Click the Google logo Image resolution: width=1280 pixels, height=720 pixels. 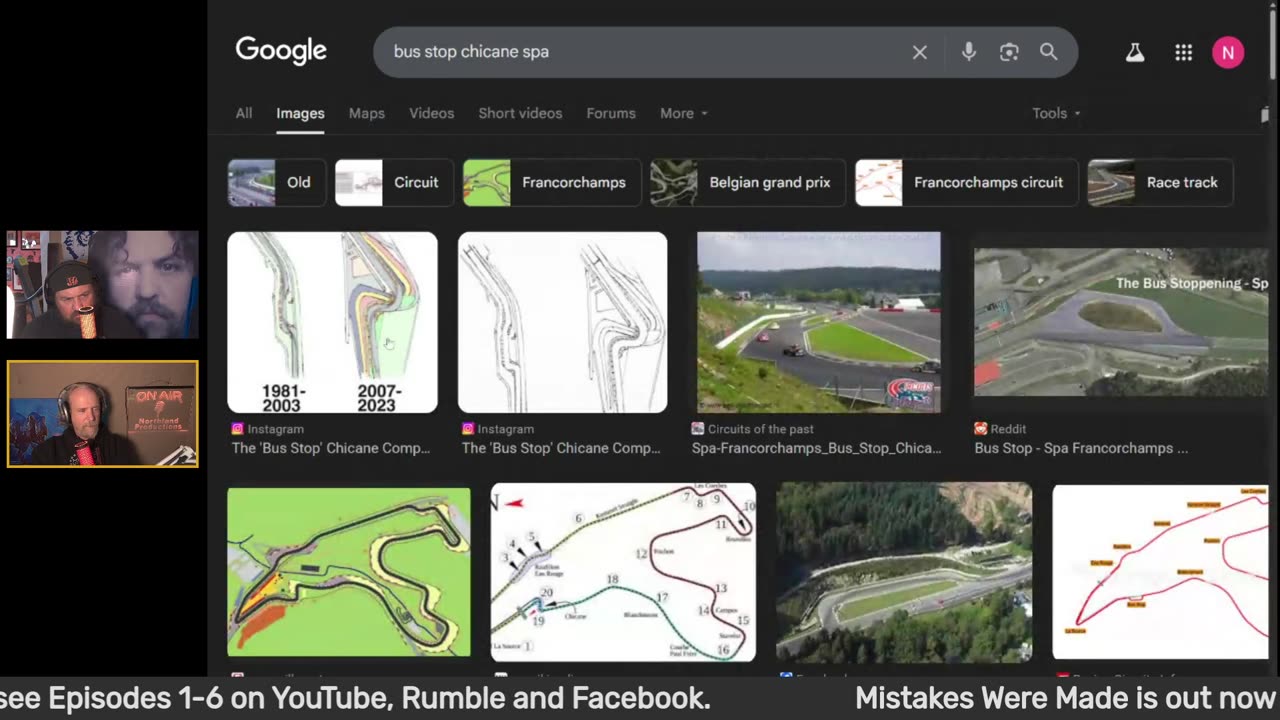pos(281,51)
